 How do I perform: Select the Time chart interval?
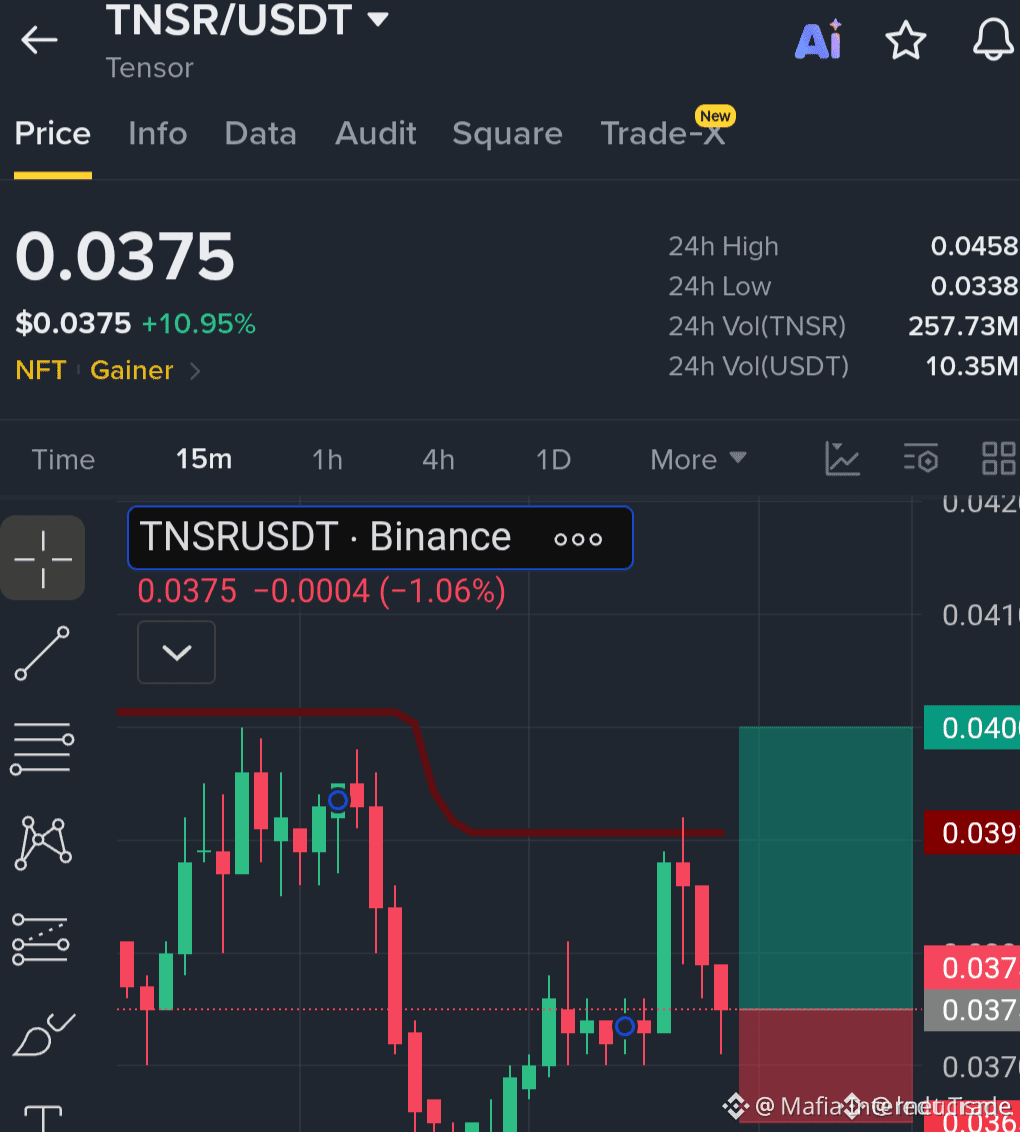click(x=63, y=460)
